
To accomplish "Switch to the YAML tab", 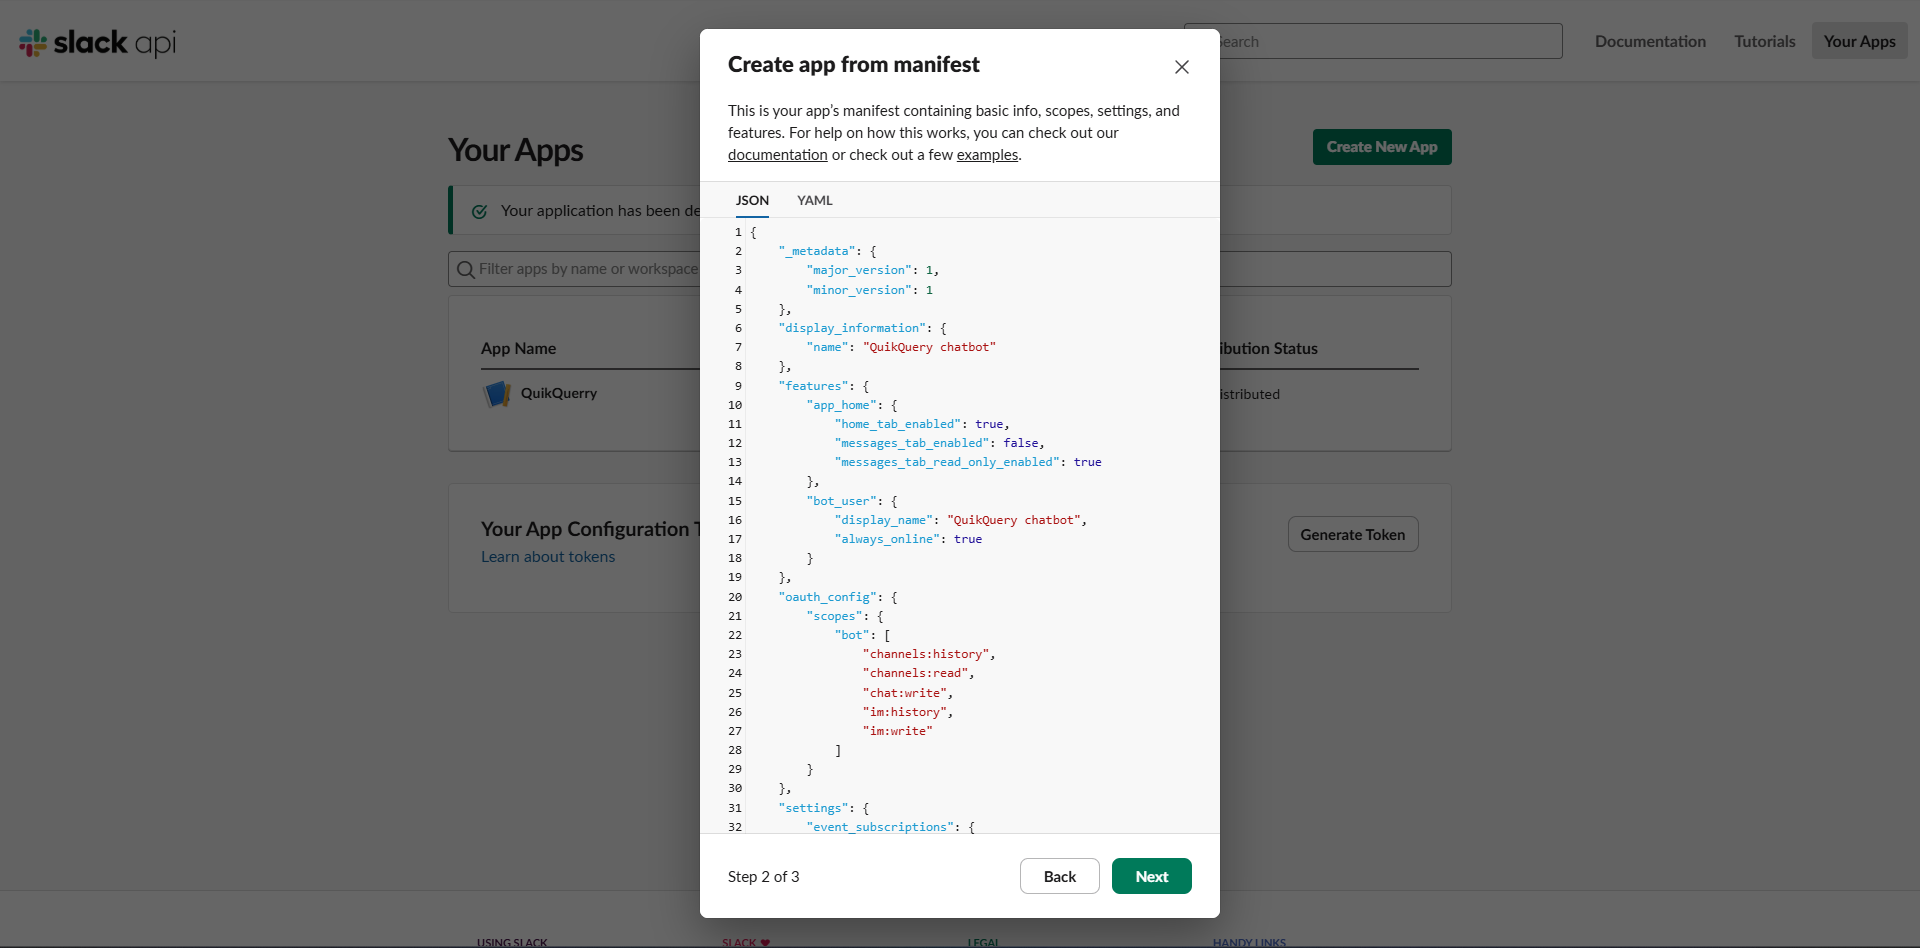I will [815, 200].
